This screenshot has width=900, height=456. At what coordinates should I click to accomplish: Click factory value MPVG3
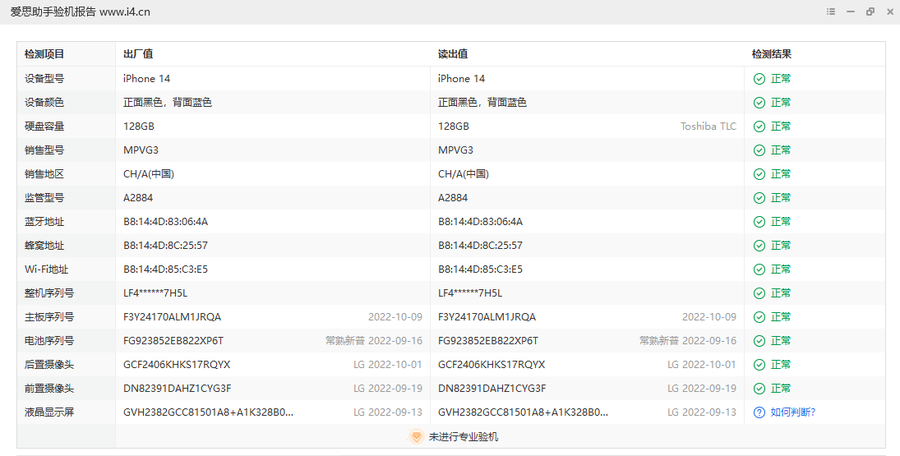pyautogui.click(x=141, y=150)
